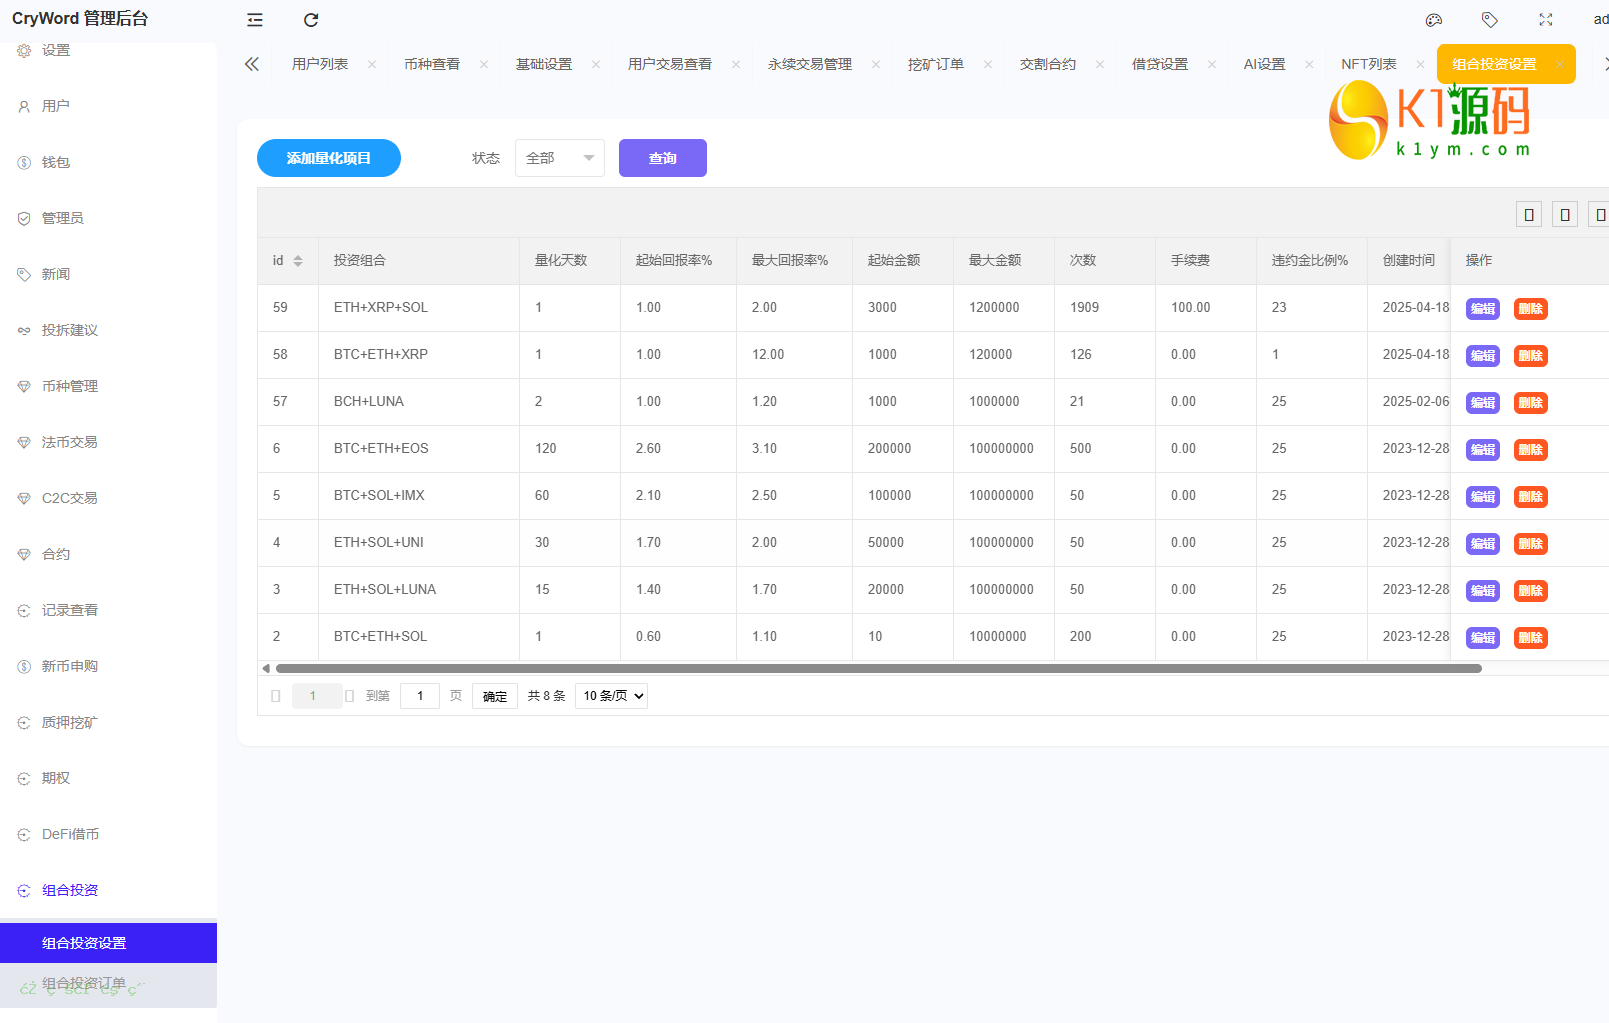Viewport: 1609px width, 1023px height.
Task: Close the 币种查看 tab
Action: point(484,64)
